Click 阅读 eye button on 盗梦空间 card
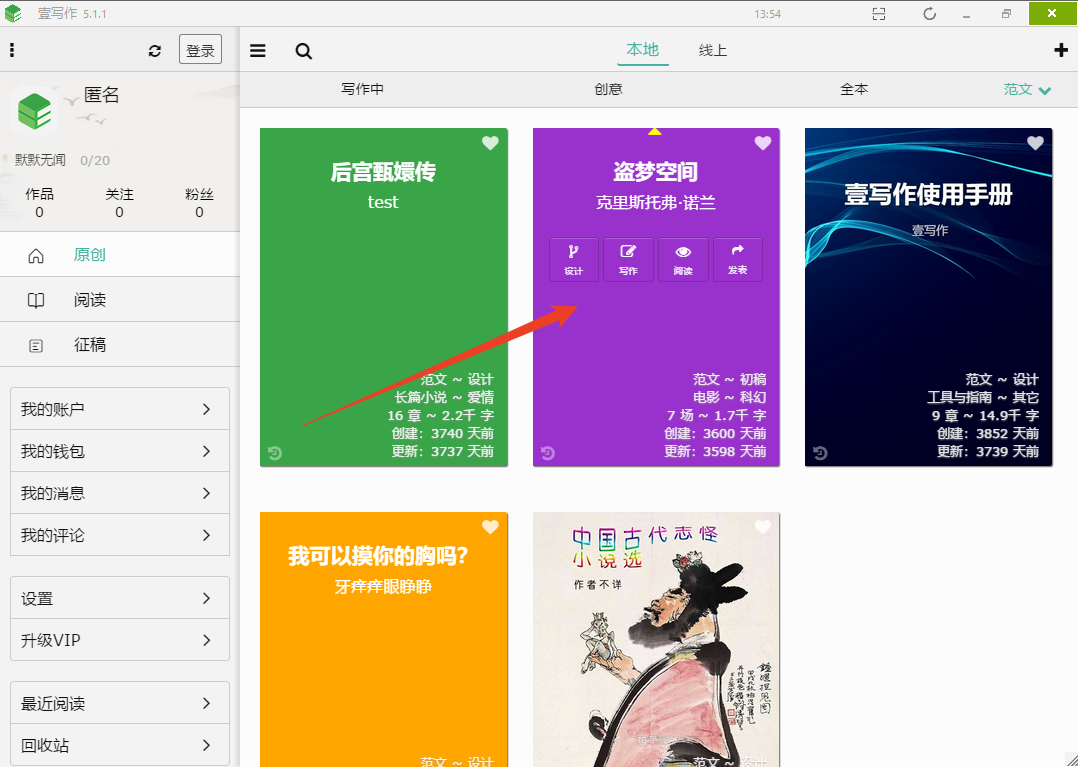The image size is (1078, 767). (683, 260)
